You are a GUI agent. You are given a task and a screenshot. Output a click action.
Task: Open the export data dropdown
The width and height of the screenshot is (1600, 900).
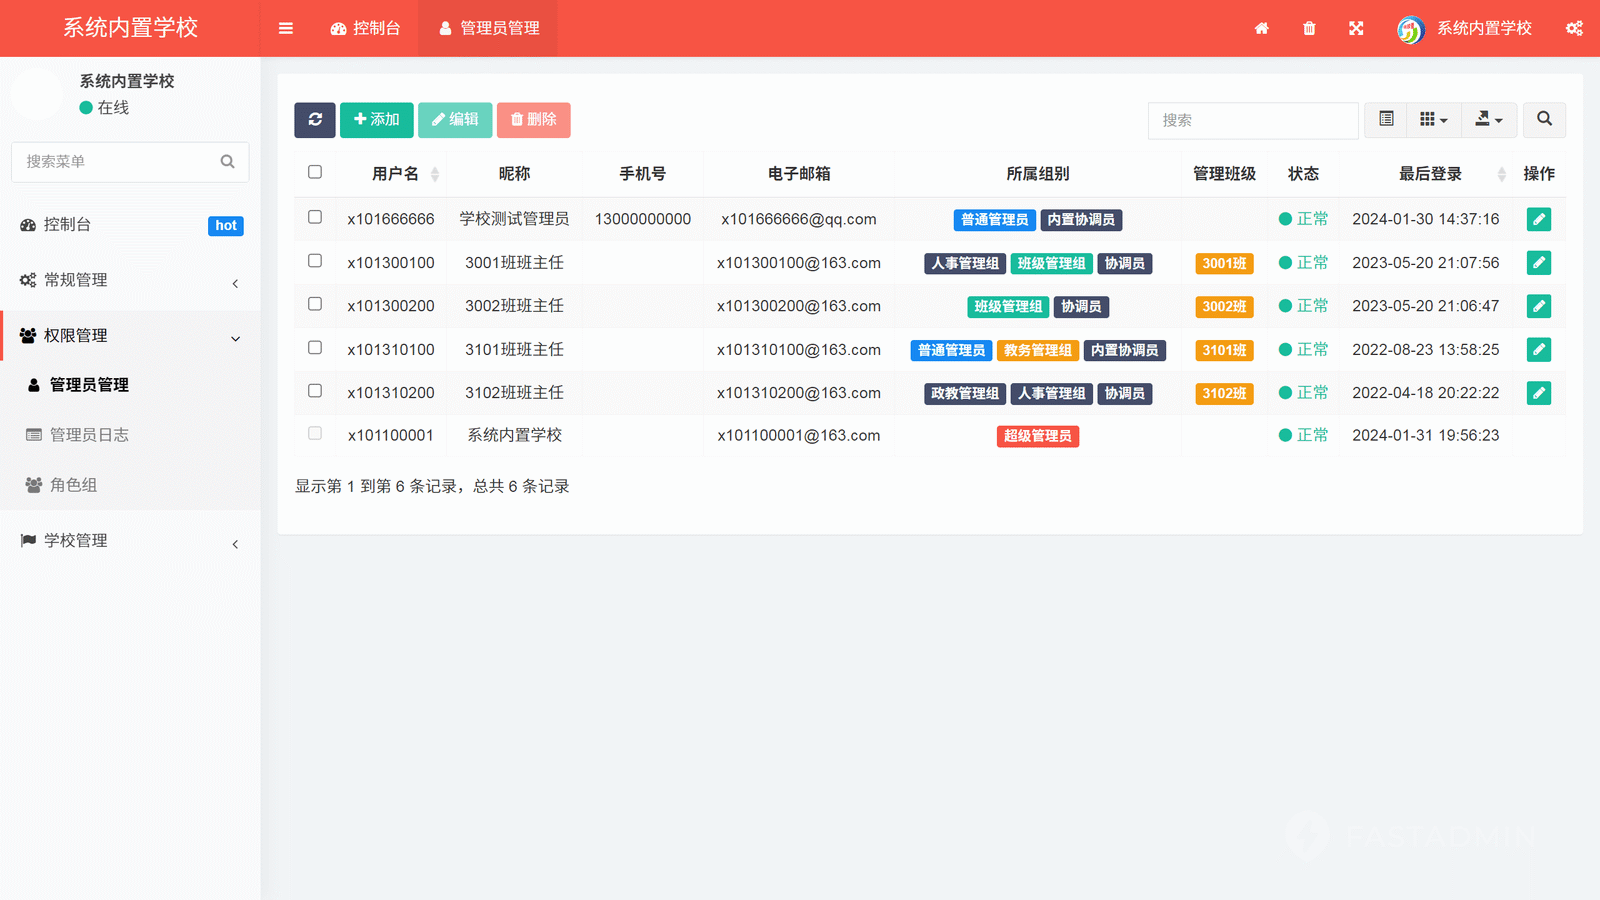1489,120
